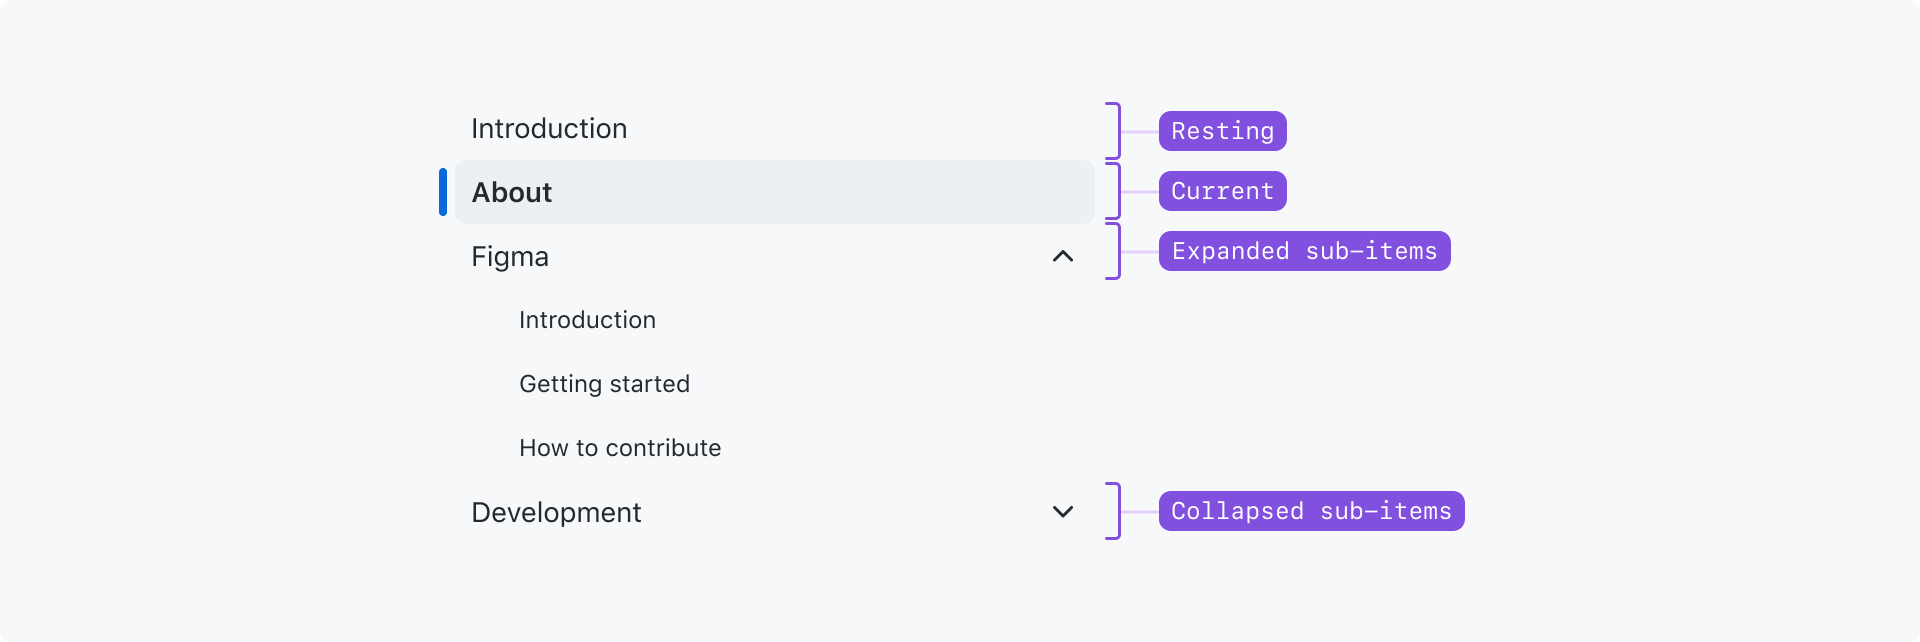Open the Introduction sub-item under Figma

587,320
